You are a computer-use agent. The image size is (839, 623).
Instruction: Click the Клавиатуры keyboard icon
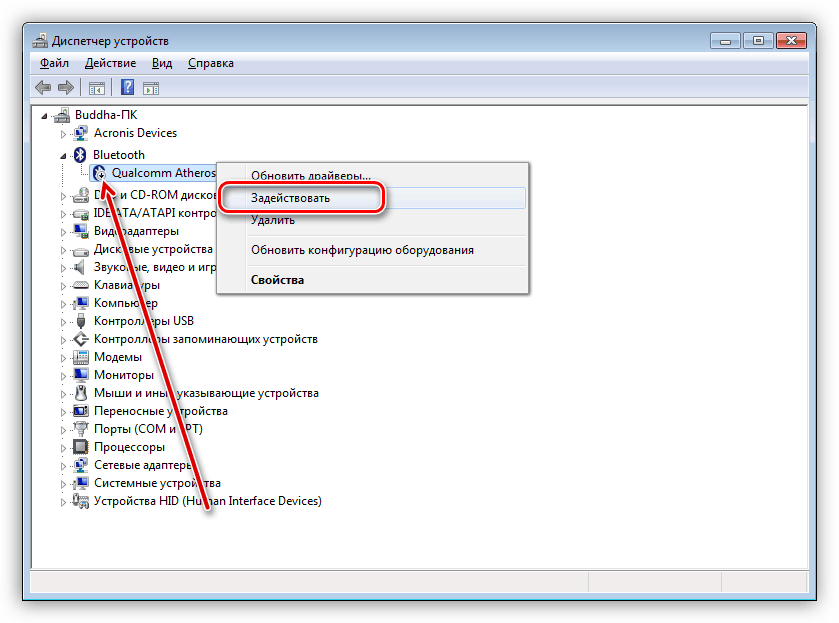click(x=81, y=285)
